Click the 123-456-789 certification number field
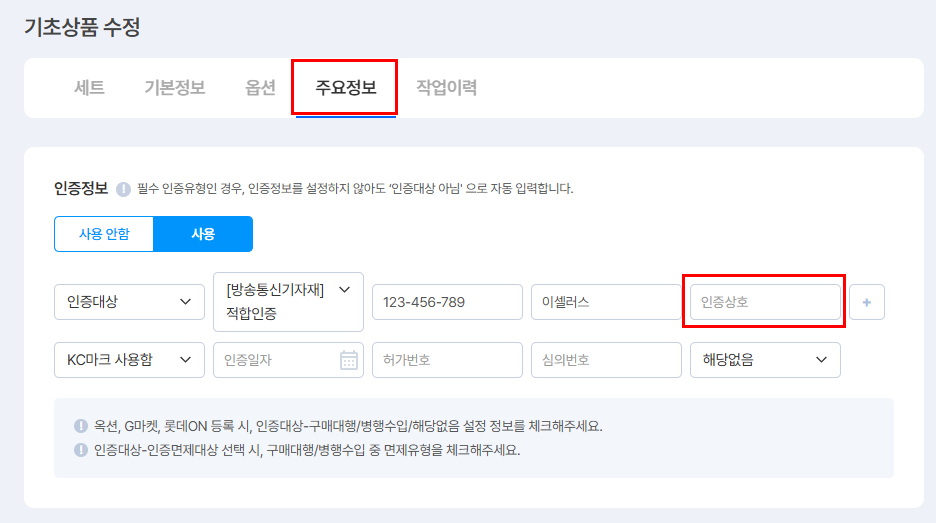 tap(447, 302)
